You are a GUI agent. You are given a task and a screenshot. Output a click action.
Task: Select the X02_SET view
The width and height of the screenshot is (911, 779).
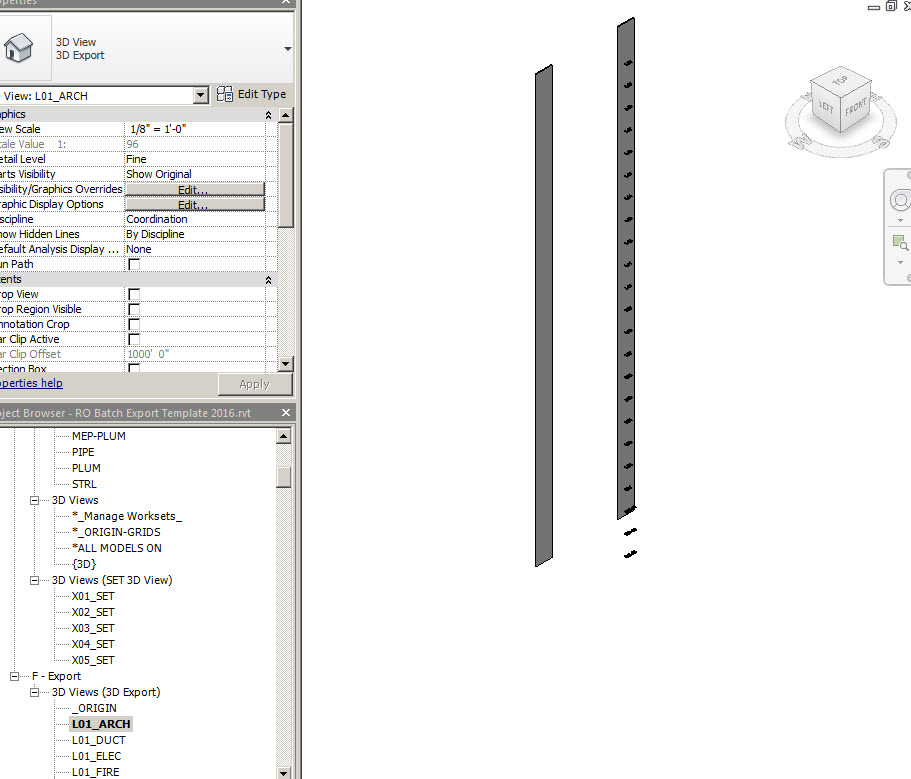pyautogui.click(x=93, y=612)
